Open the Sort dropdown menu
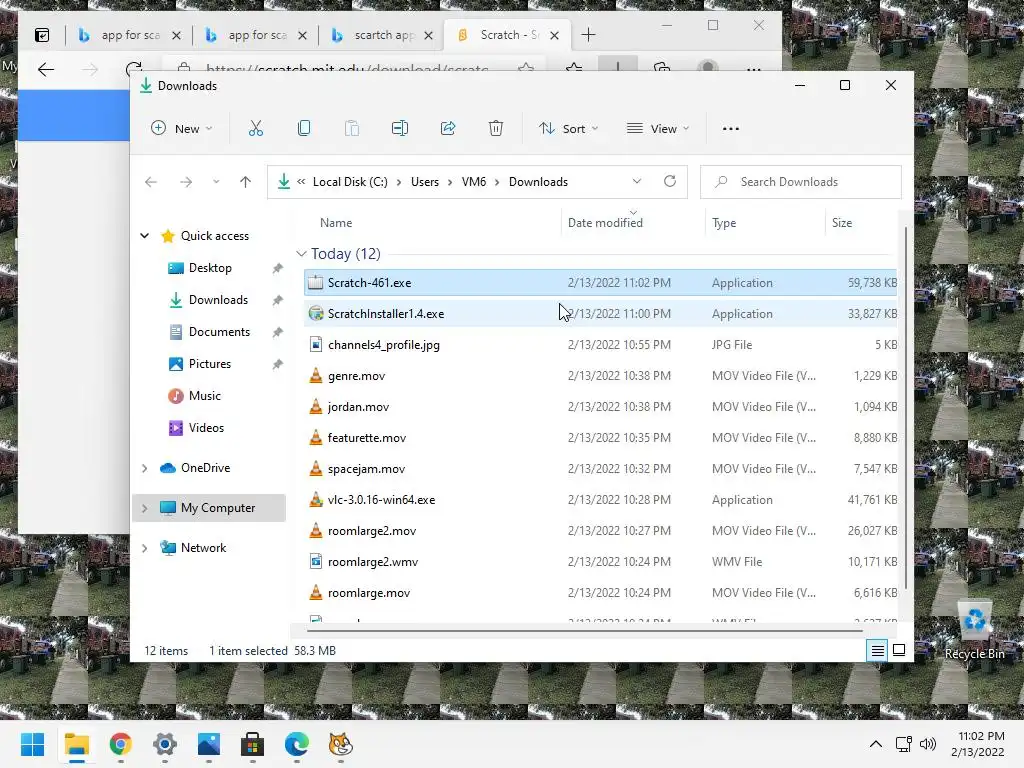The width and height of the screenshot is (1024, 768). click(x=568, y=129)
